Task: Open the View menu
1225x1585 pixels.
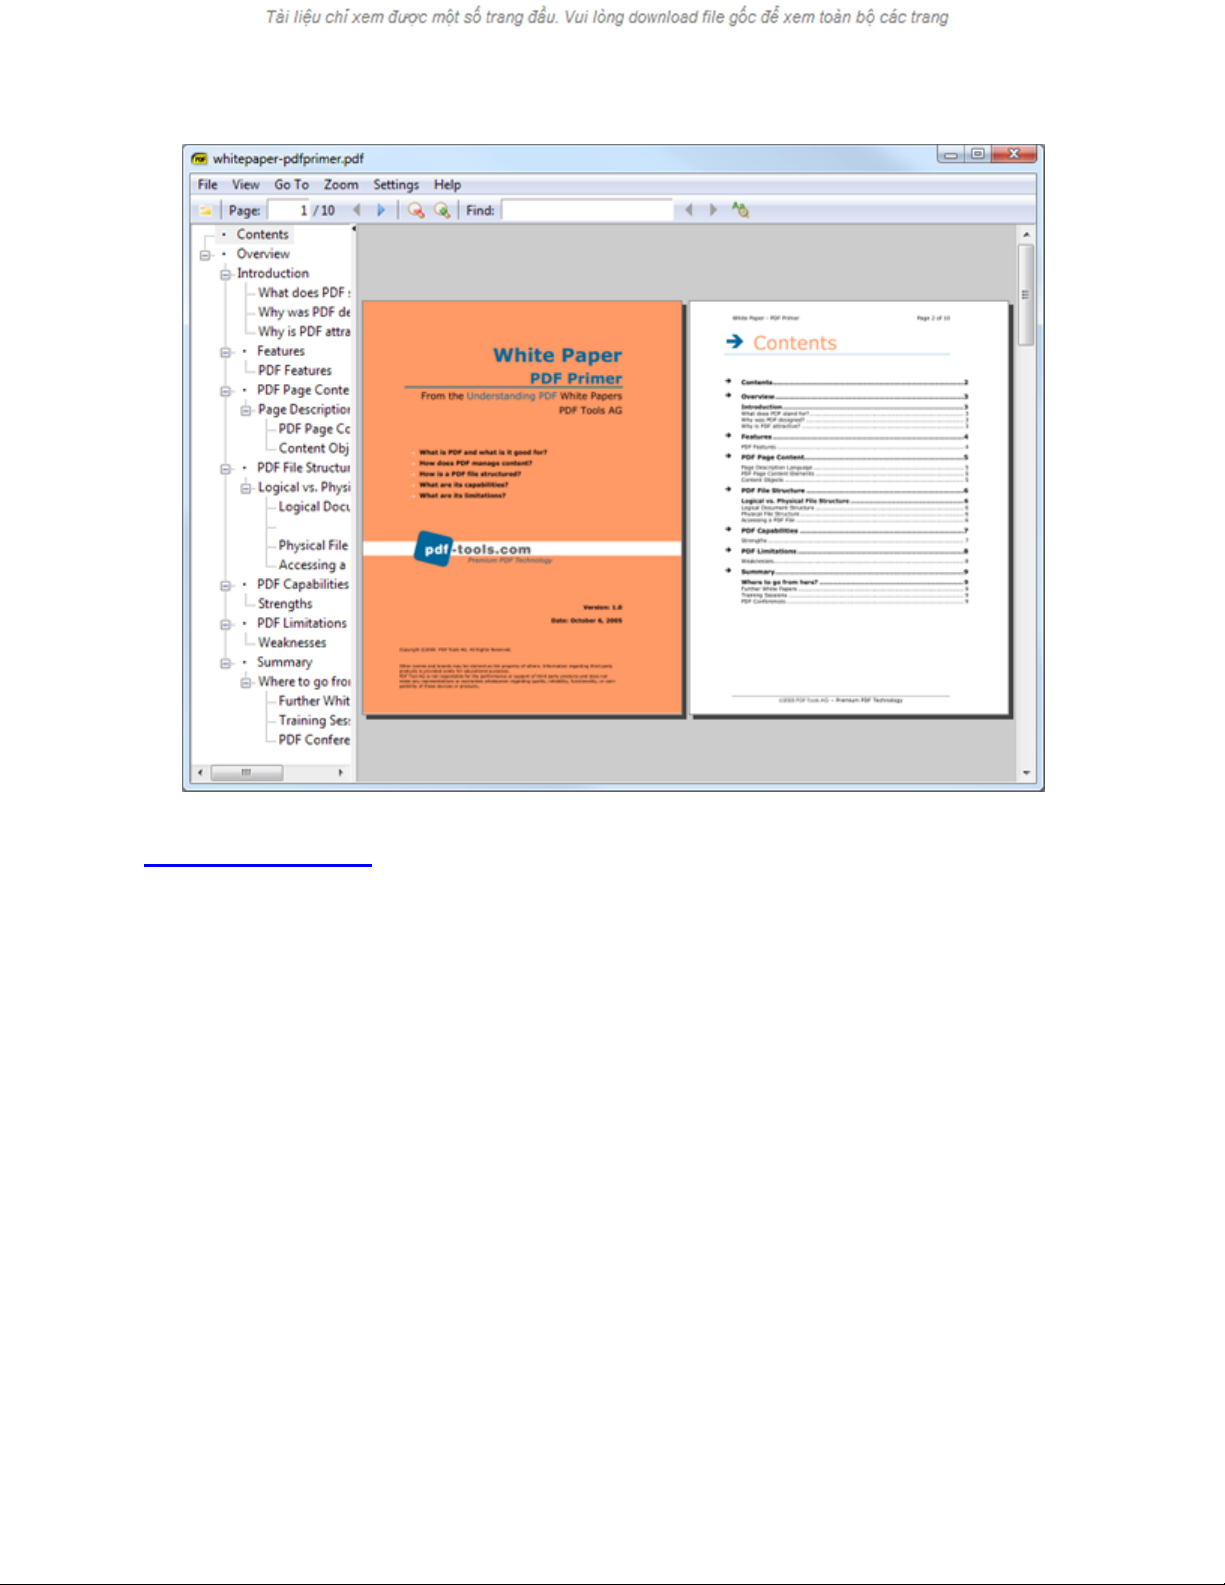Action: pyautogui.click(x=246, y=185)
